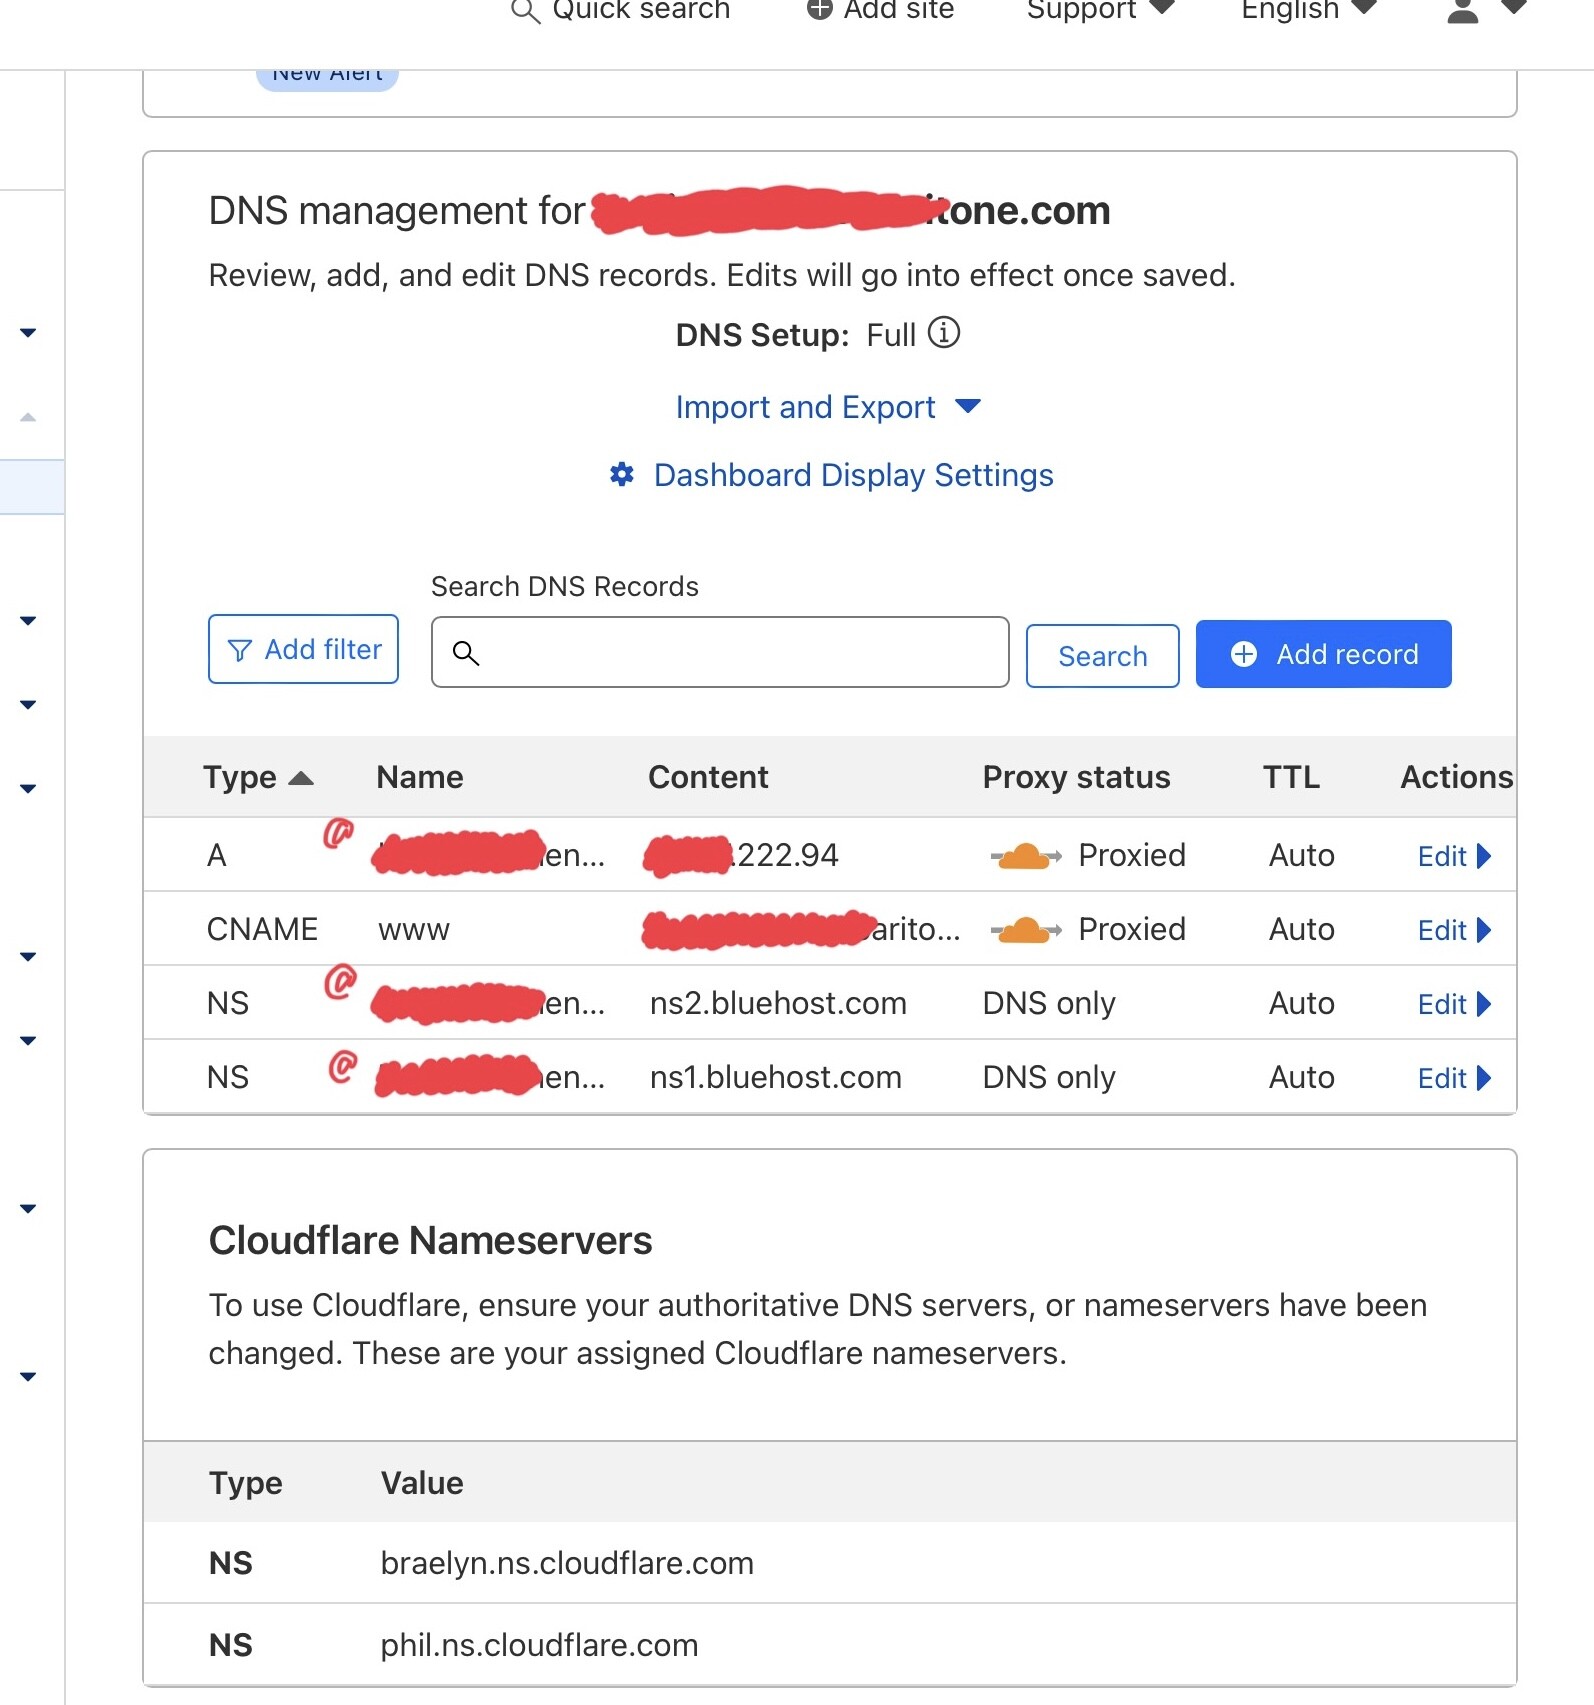Edit the CNAME www record
Screen dimensions: 1594x1705
pos(1454,930)
